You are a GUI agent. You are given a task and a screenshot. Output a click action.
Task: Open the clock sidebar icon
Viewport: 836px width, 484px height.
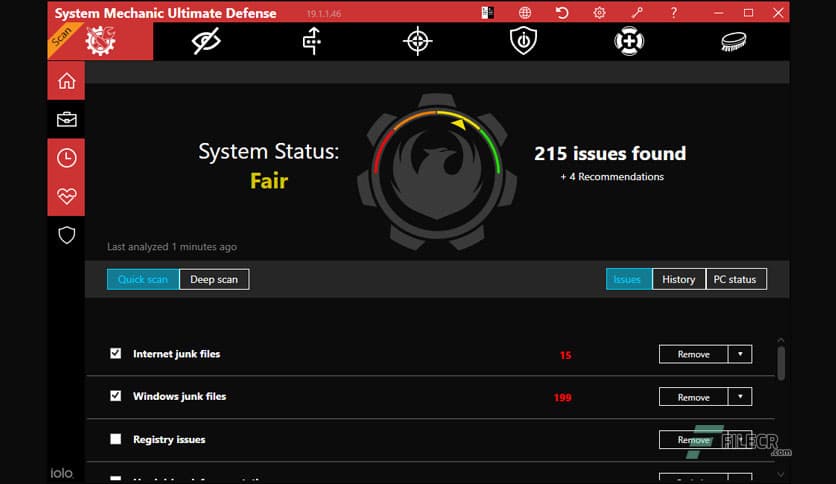pyautogui.click(x=66, y=158)
